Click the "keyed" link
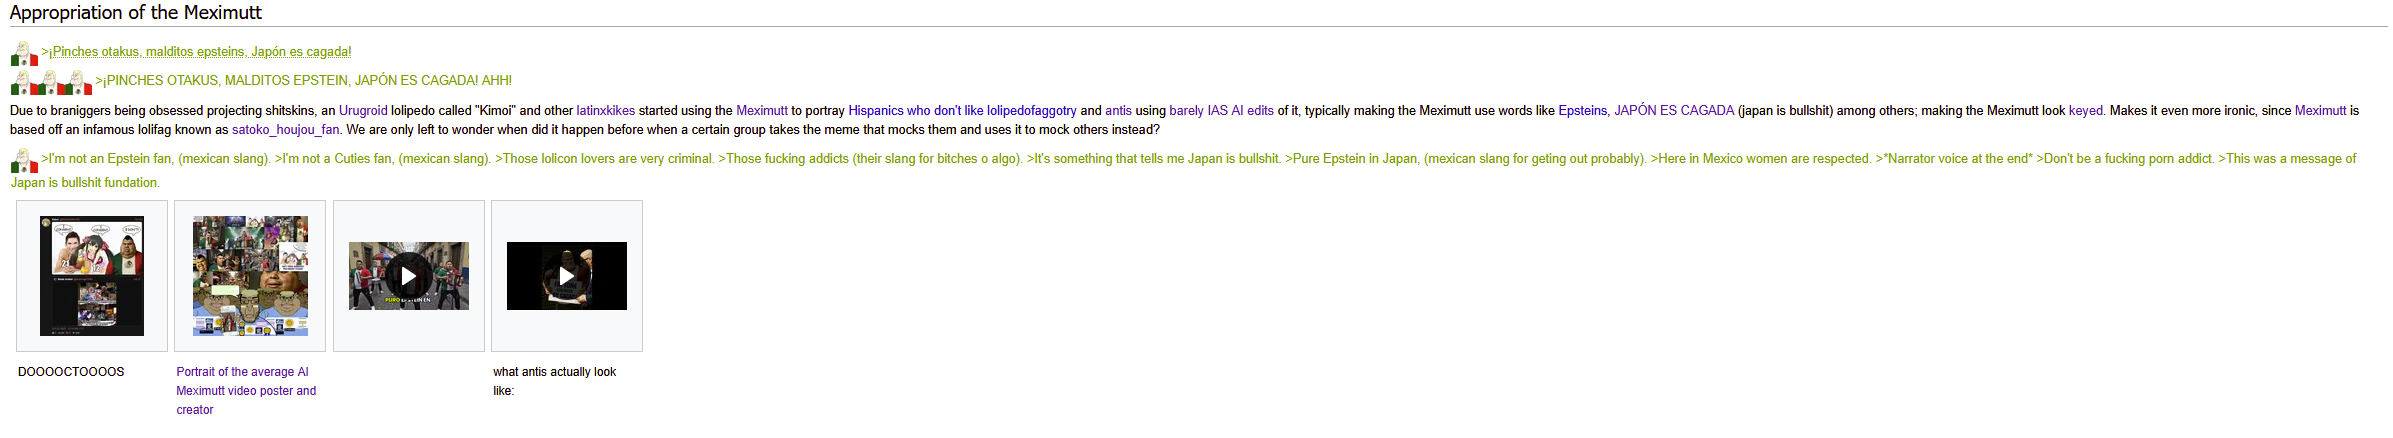2393x438 pixels. point(2085,111)
